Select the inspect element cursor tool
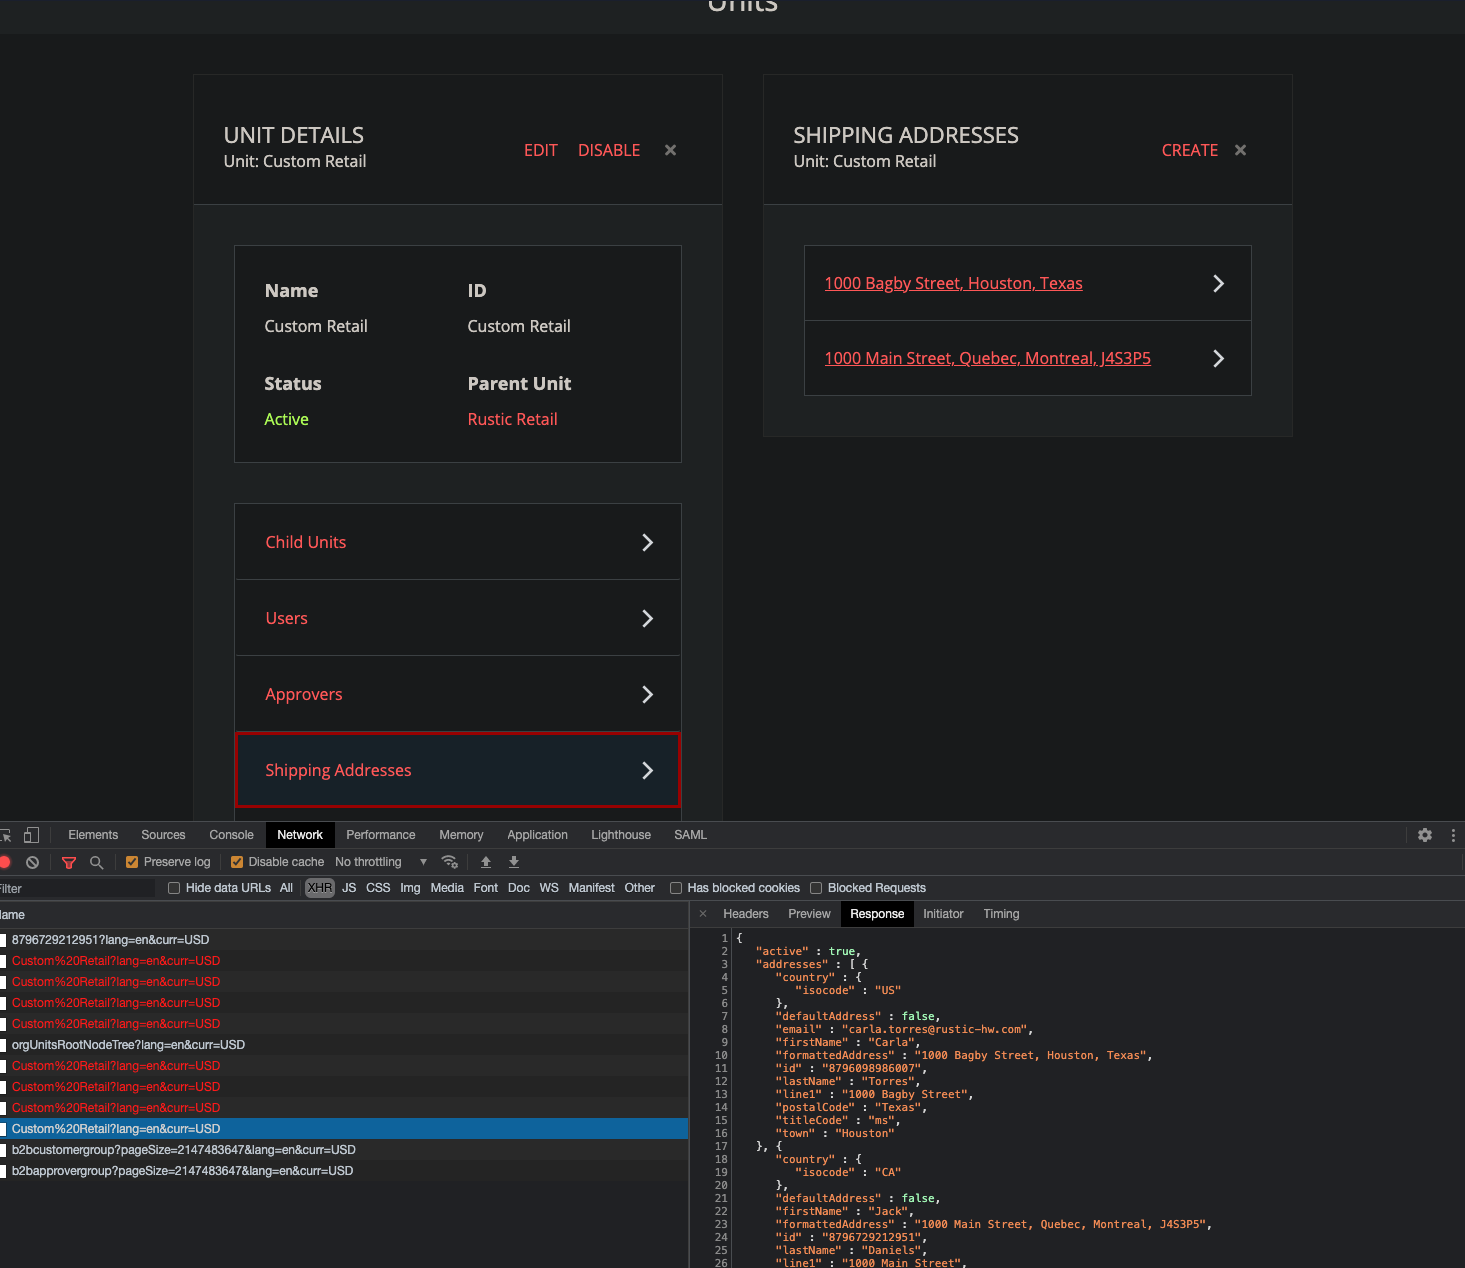 (x=7, y=835)
